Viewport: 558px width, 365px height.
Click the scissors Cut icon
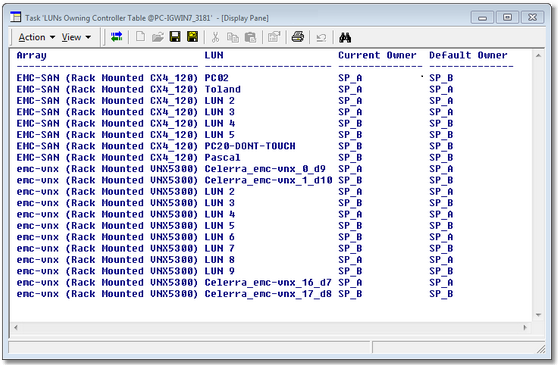(x=215, y=37)
